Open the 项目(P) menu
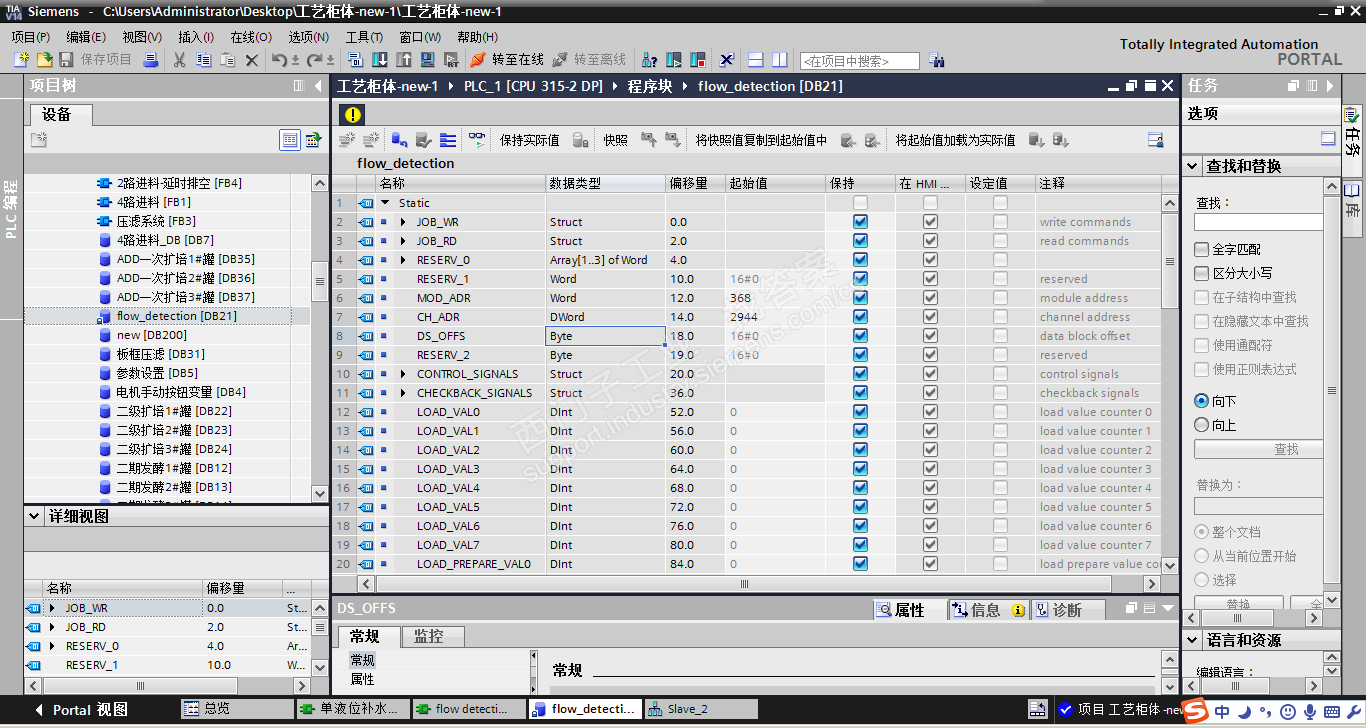The width and height of the screenshot is (1366, 728). (x=31, y=37)
